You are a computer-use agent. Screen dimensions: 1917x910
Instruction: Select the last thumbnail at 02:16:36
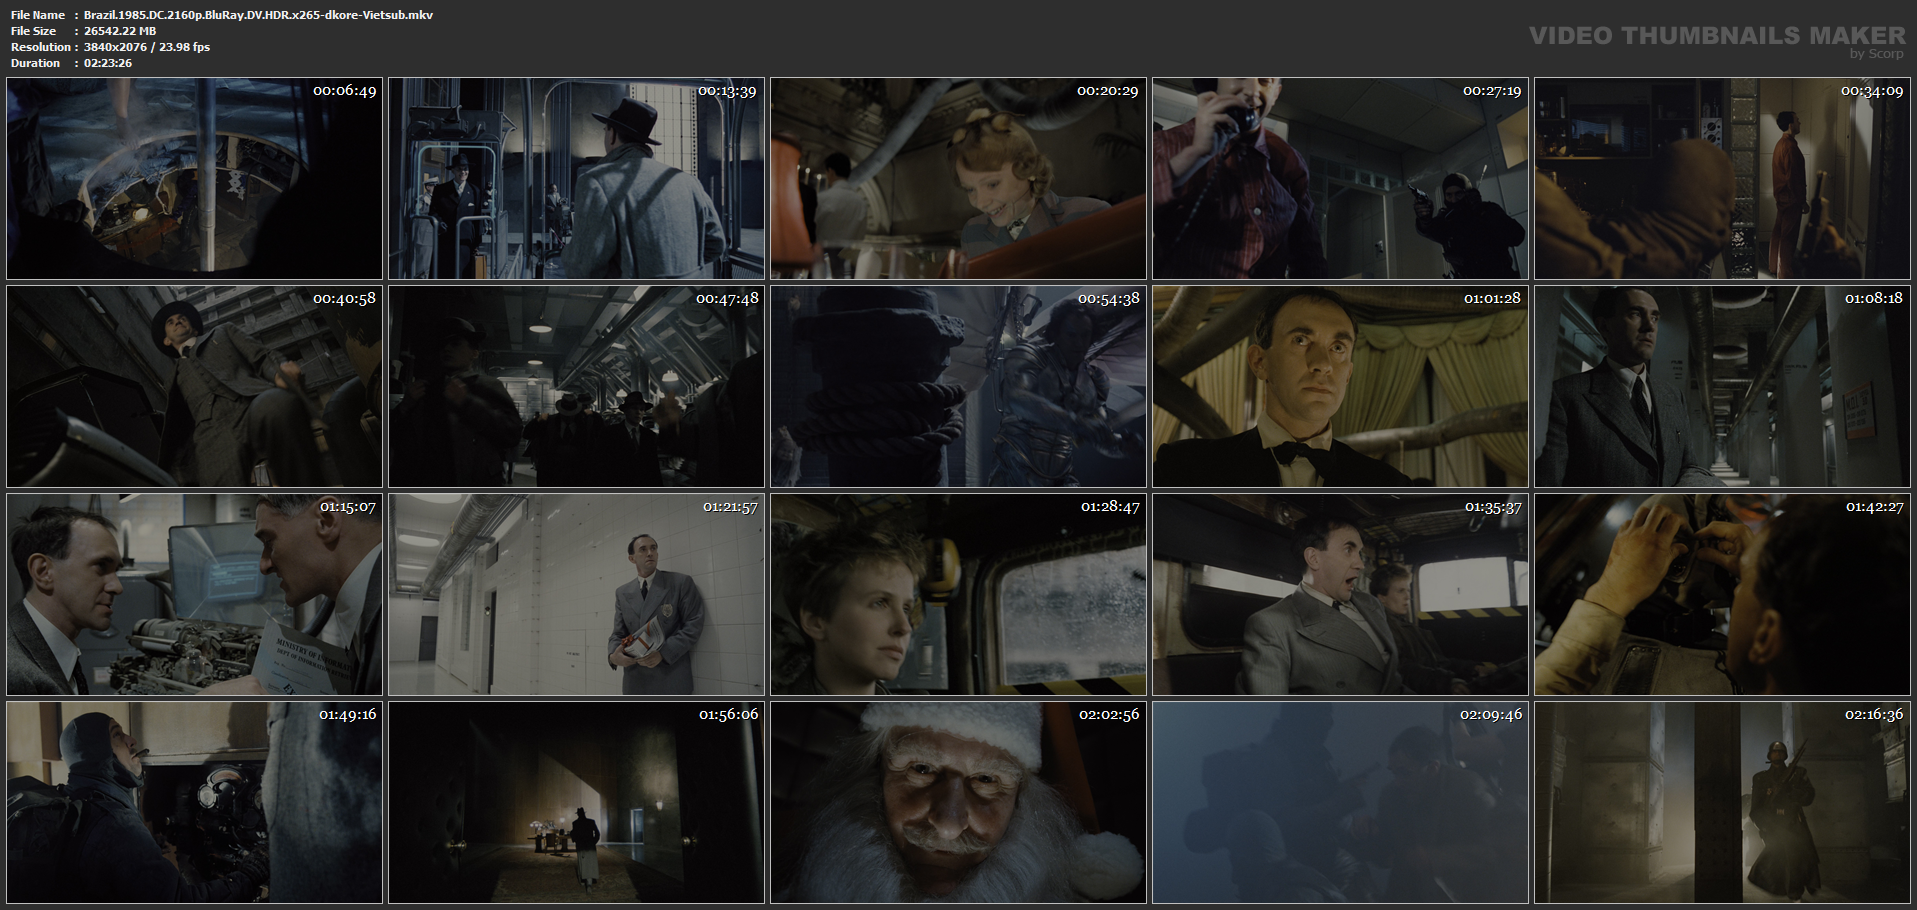pos(1722,802)
